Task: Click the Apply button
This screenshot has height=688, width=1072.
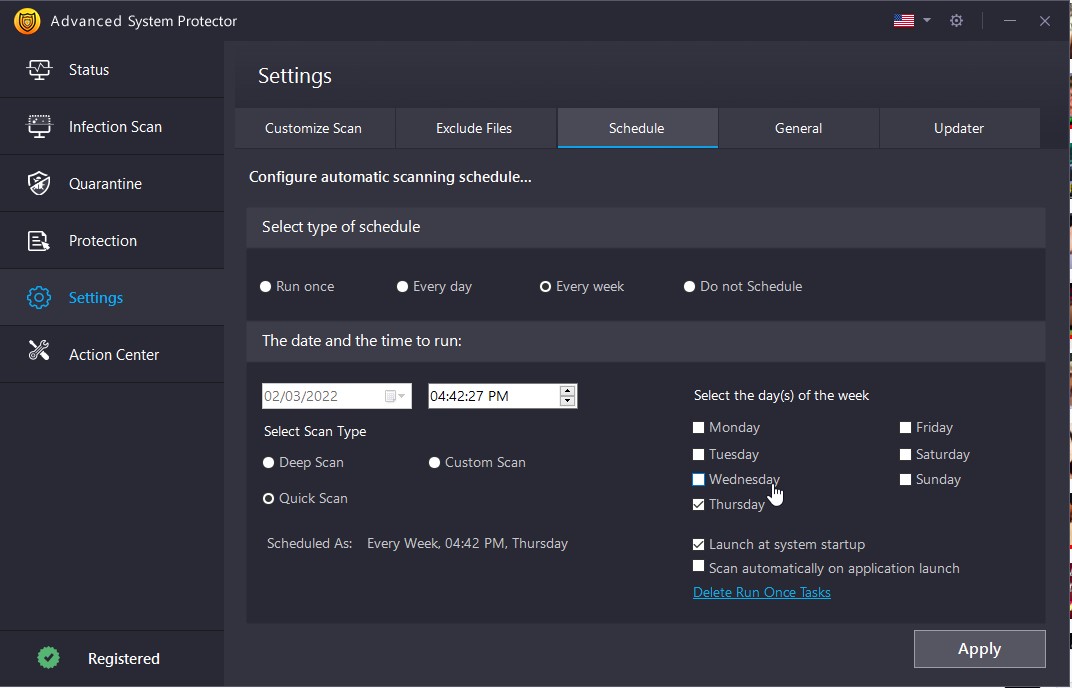Action: tap(979, 648)
